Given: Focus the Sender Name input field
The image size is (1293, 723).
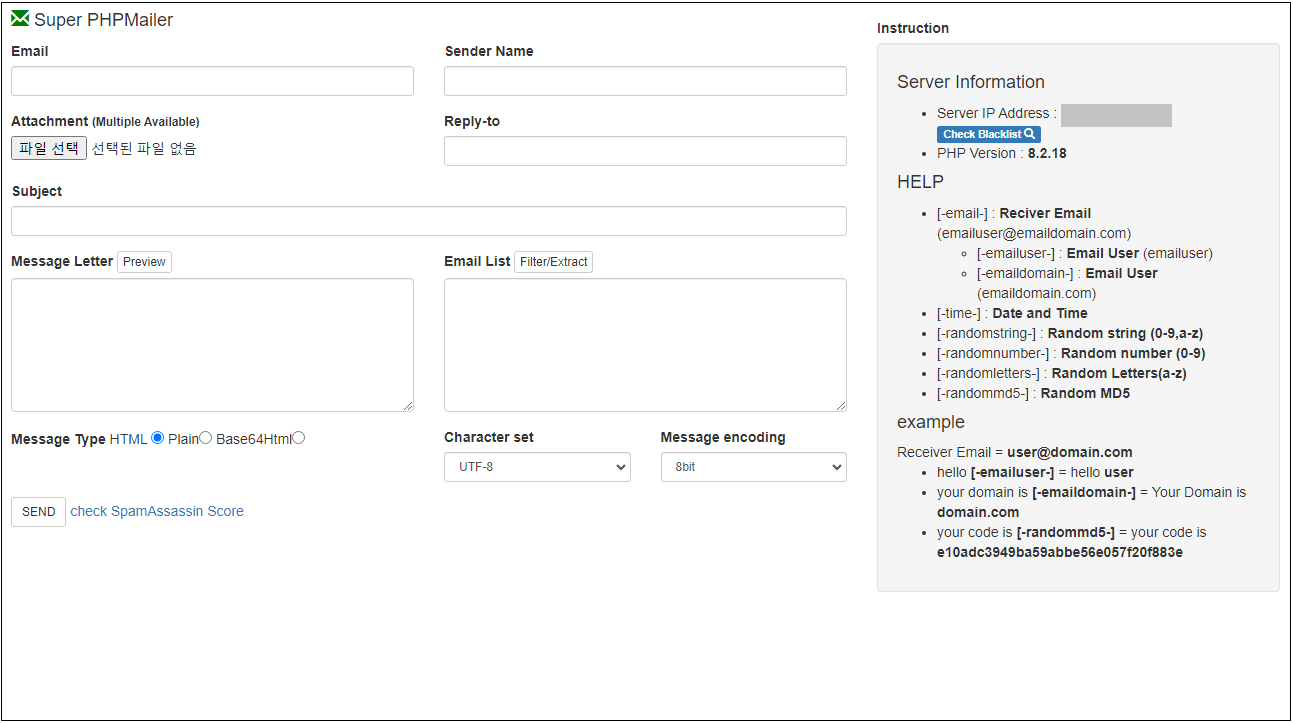Looking at the screenshot, I should click(645, 81).
